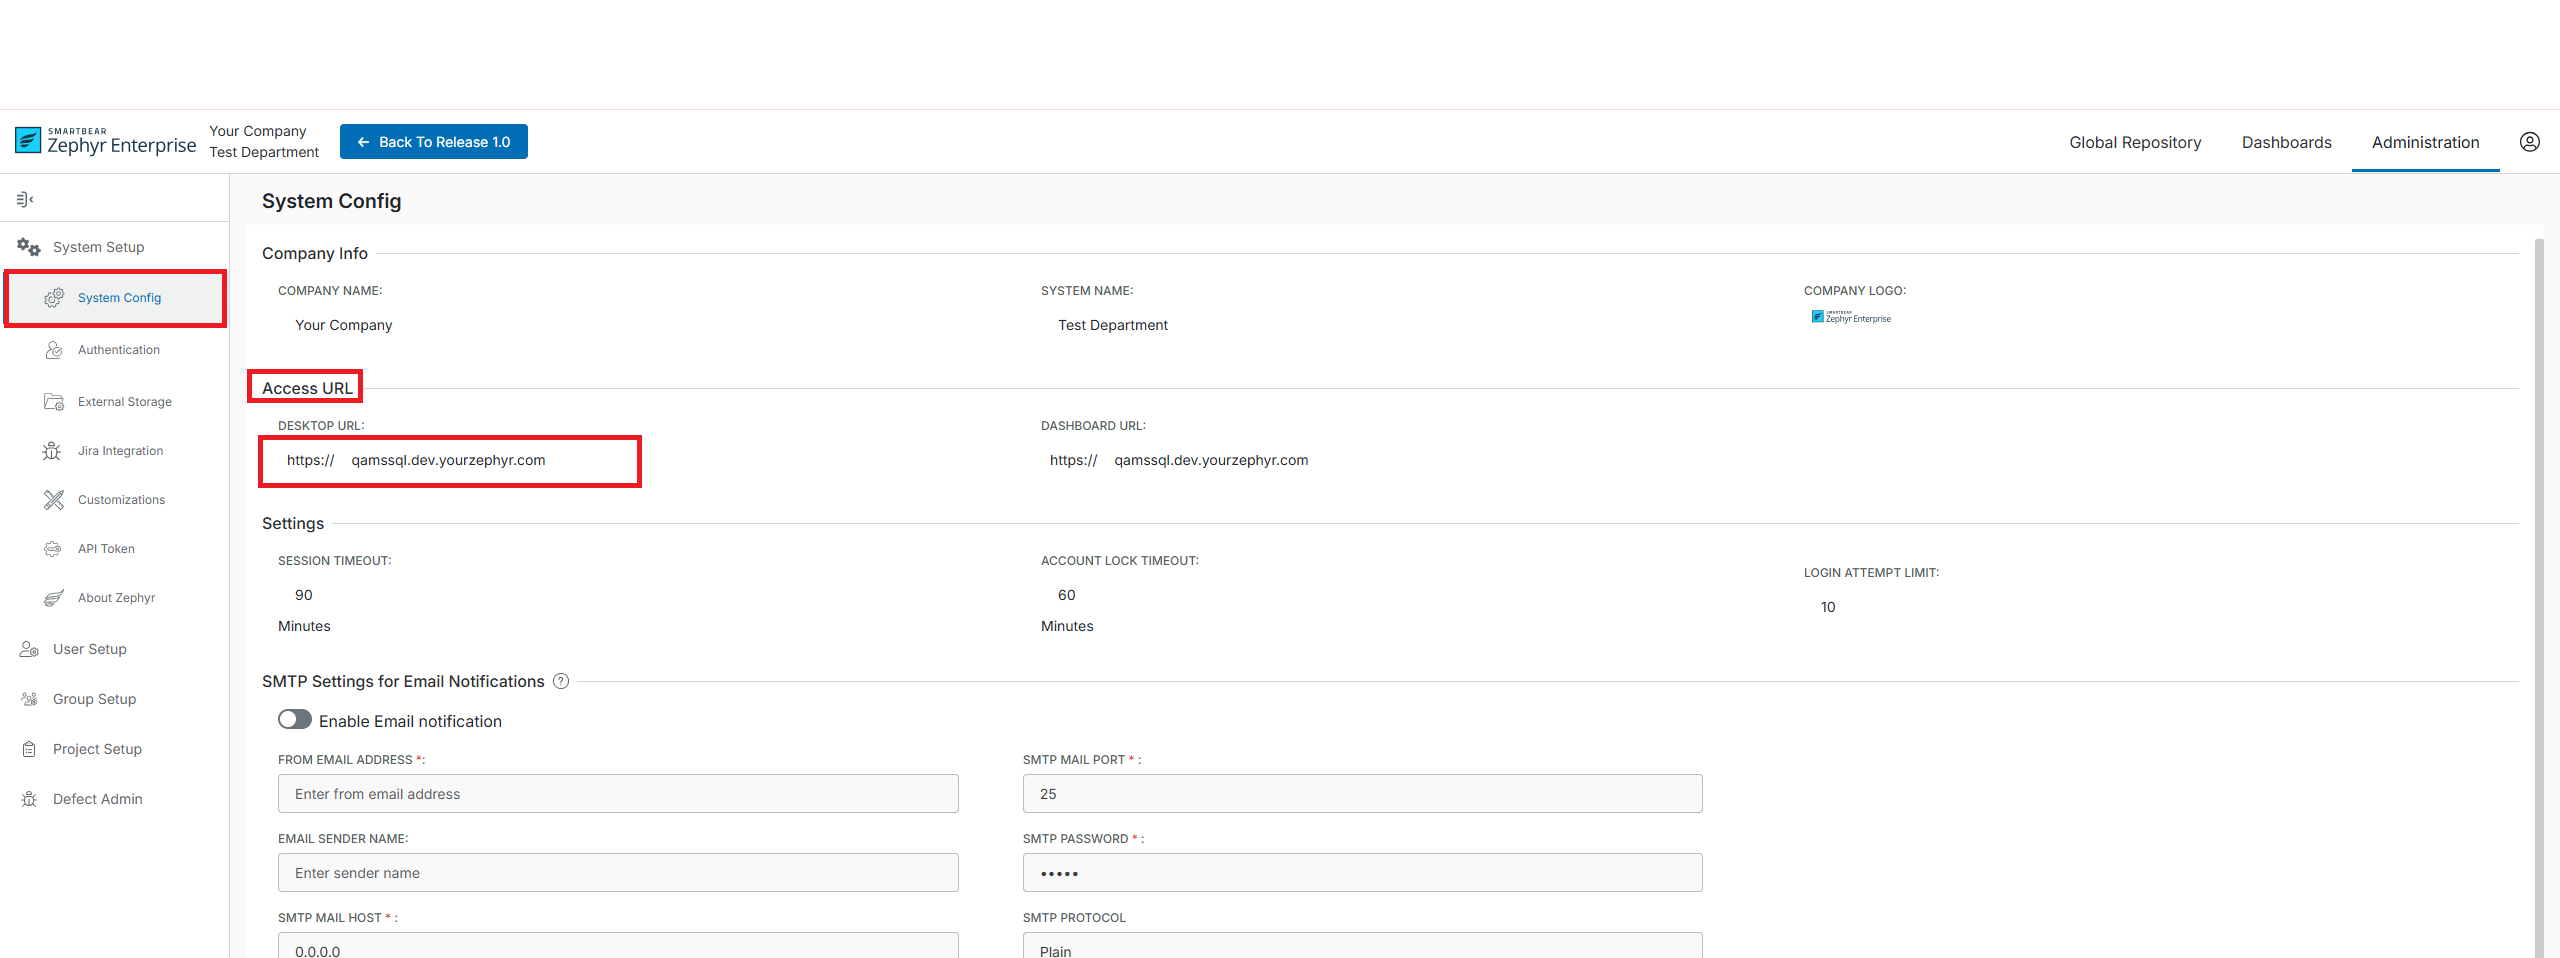Click the About Zephyr feather icon
Image resolution: width=2560 pixels, height=958 pixels.
(x=54, y=598)
